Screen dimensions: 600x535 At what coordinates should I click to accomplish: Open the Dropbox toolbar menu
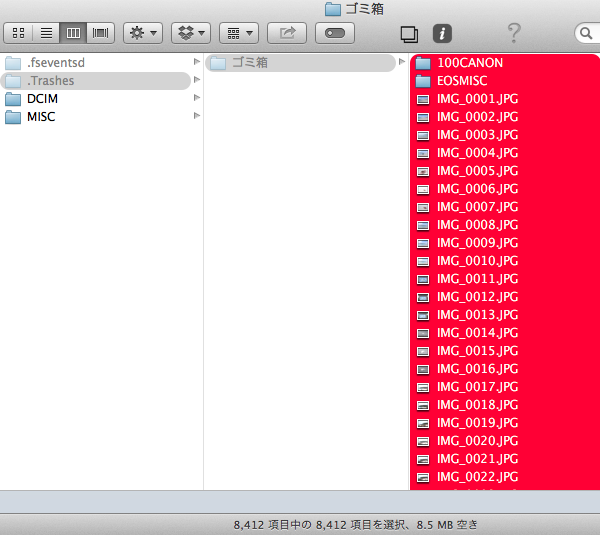(x=191, y=33)
